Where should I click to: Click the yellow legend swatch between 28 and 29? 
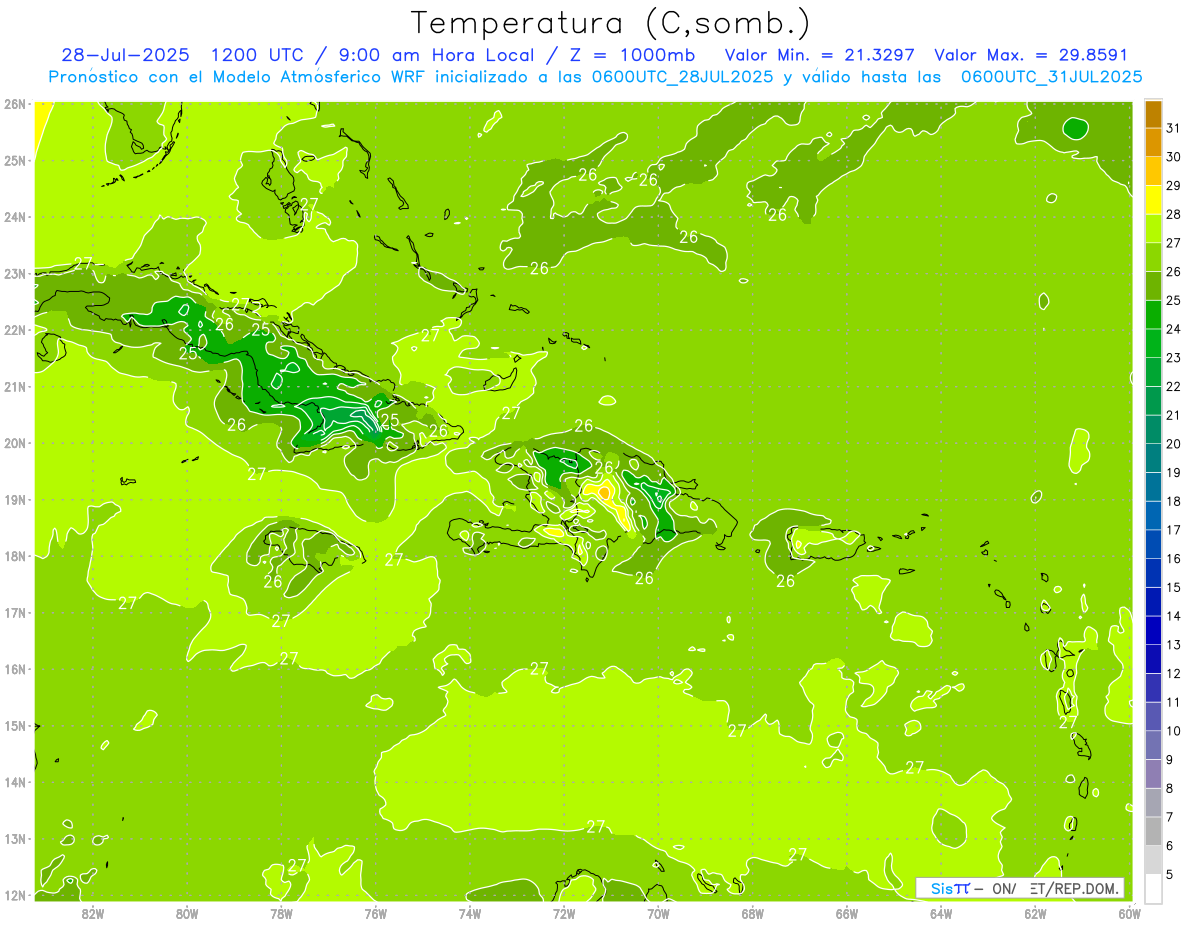coord(1153,200)
